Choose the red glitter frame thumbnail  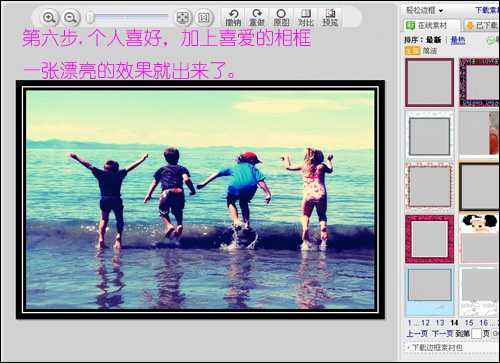pyautogui.click(x=429, y=239)
